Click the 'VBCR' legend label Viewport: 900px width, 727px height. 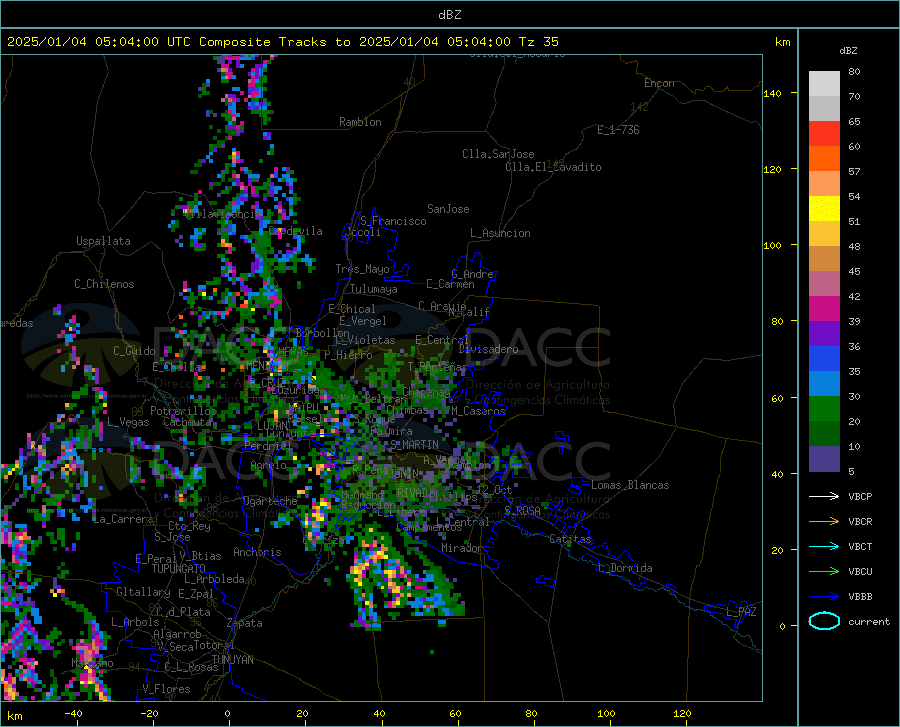[860, 522]
